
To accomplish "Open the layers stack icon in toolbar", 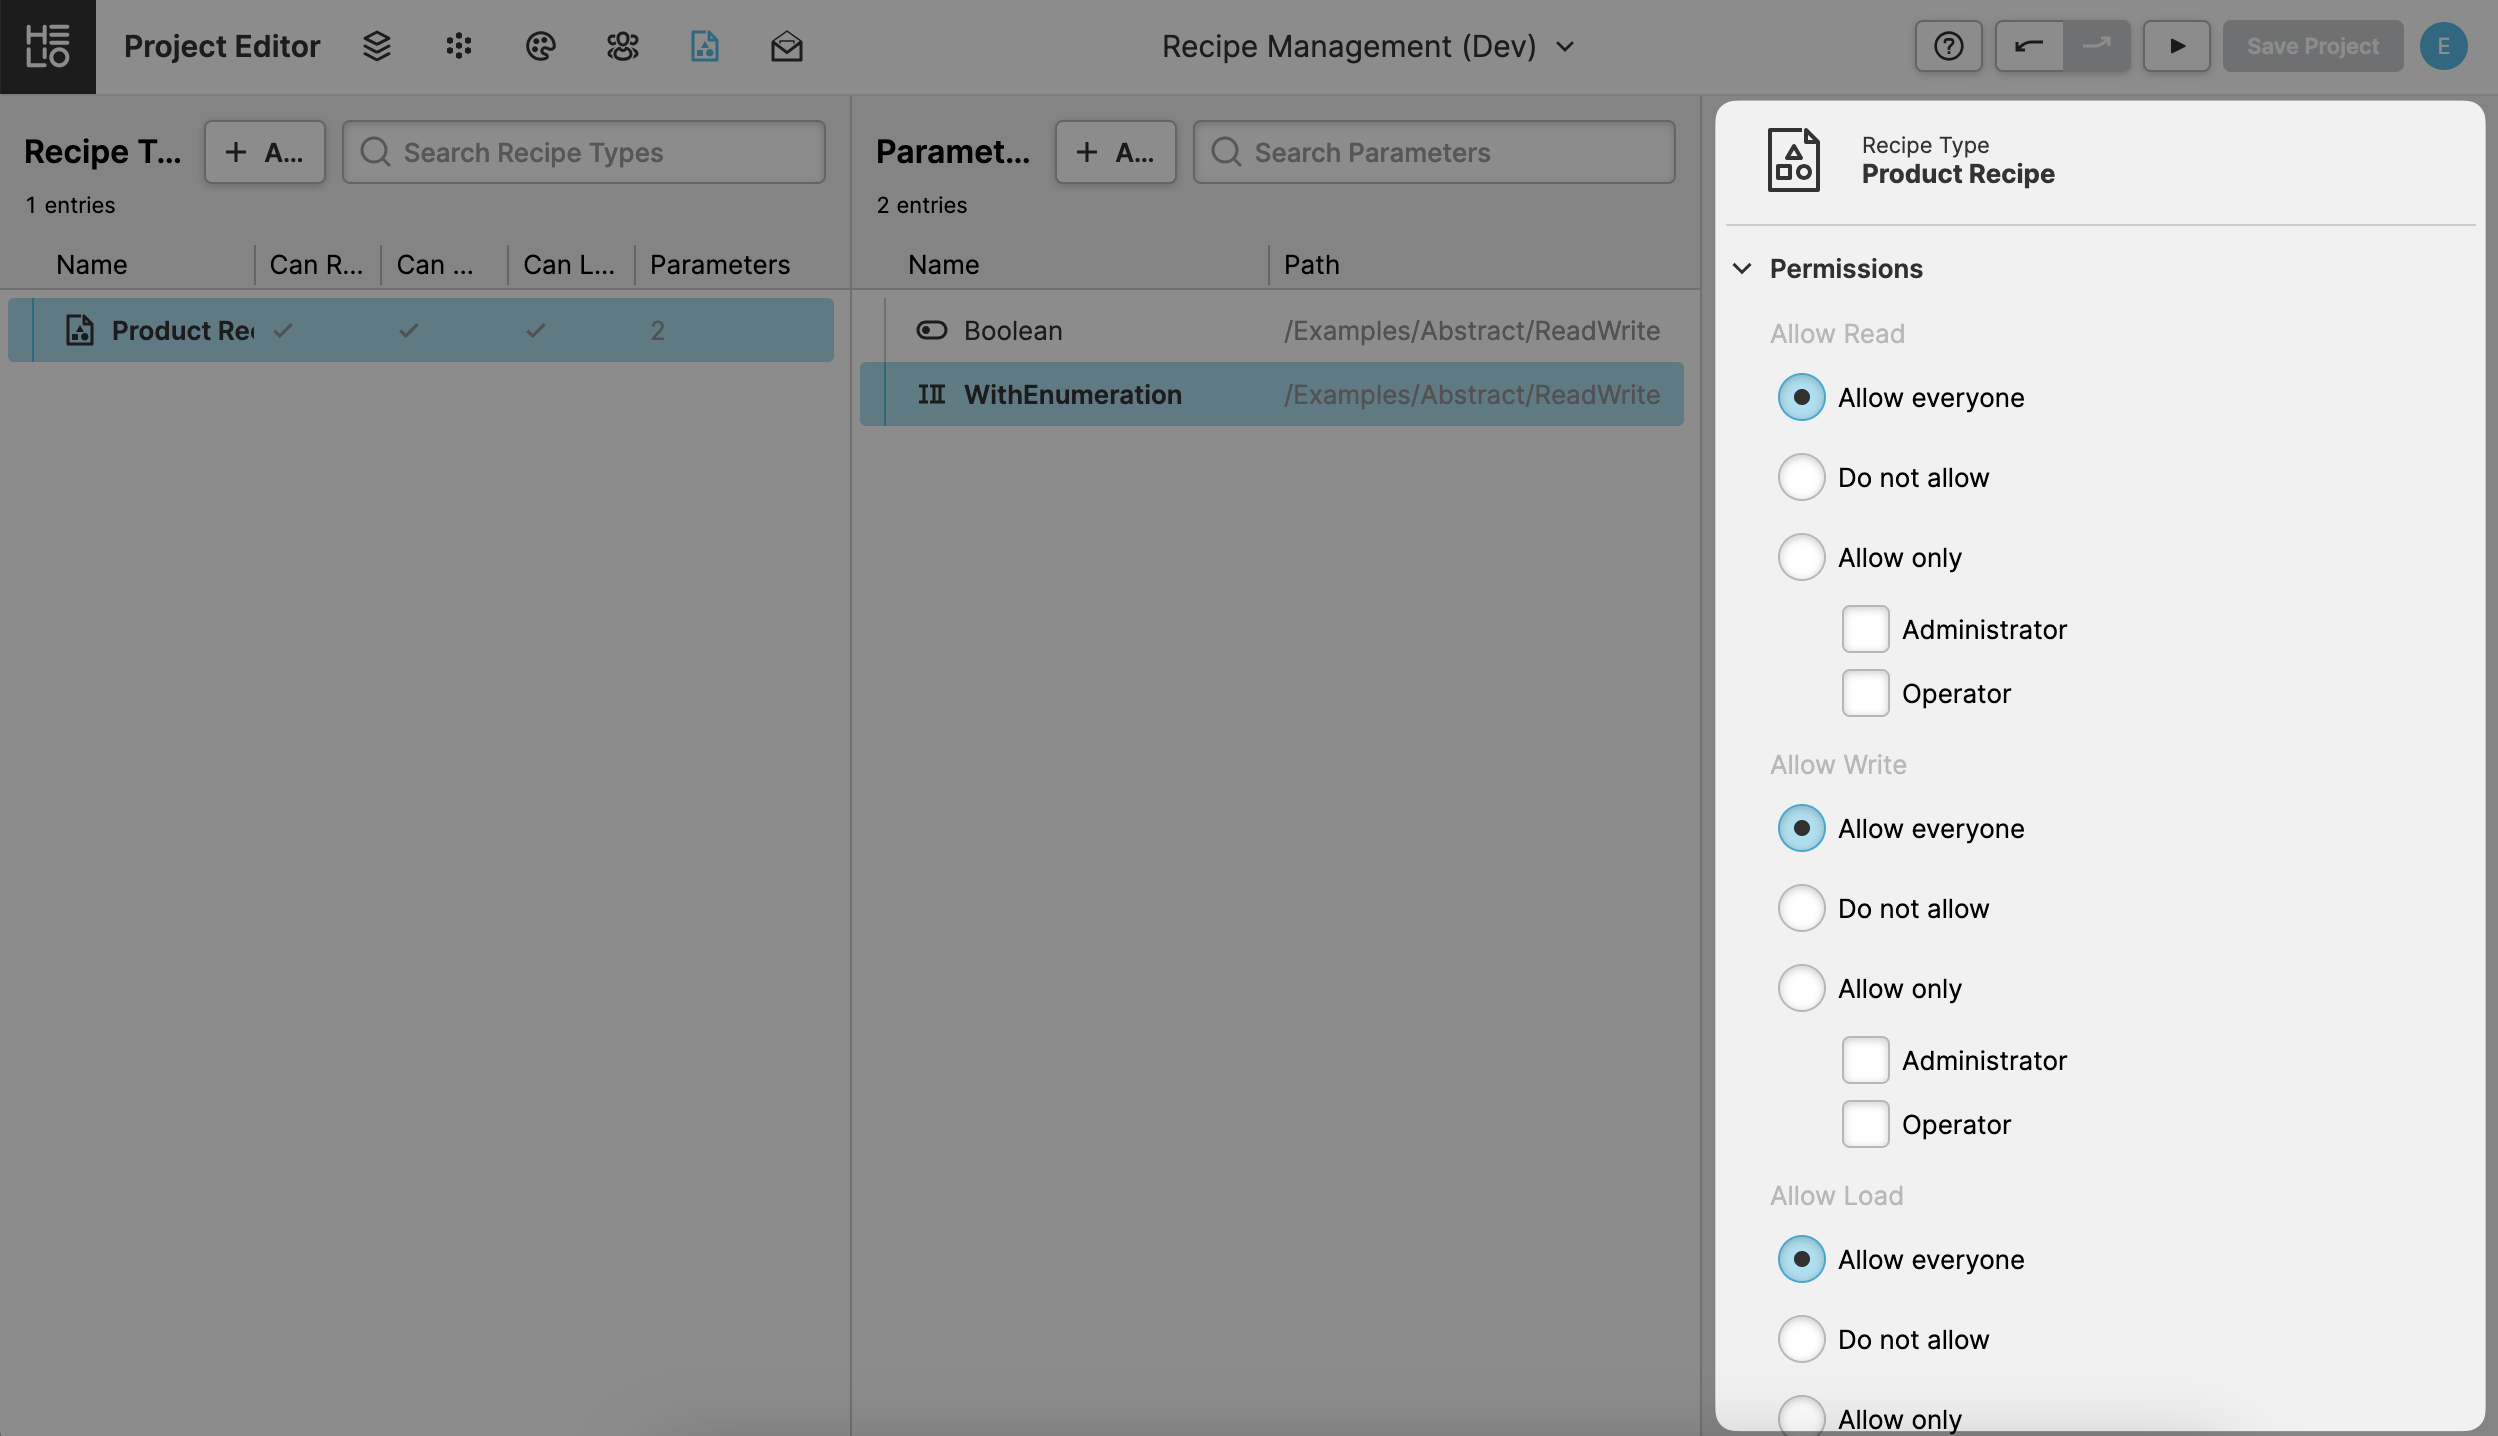I will click(x=376, y=46).
